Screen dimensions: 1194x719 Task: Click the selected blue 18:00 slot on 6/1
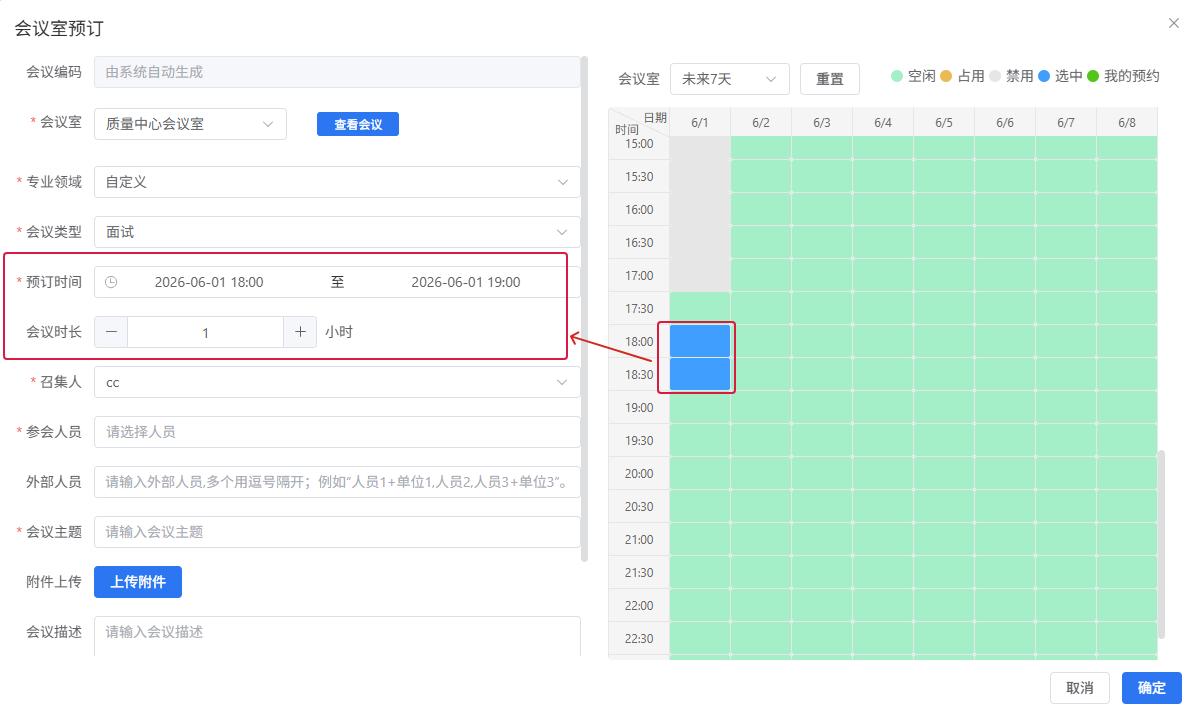pyautogui.click(x=700, y=341)
